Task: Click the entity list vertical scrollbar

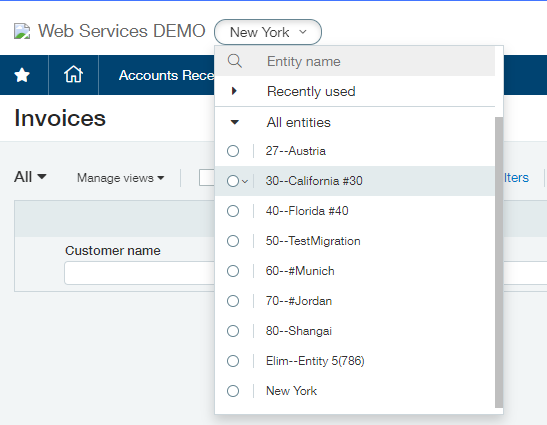Action: (499, 262)
